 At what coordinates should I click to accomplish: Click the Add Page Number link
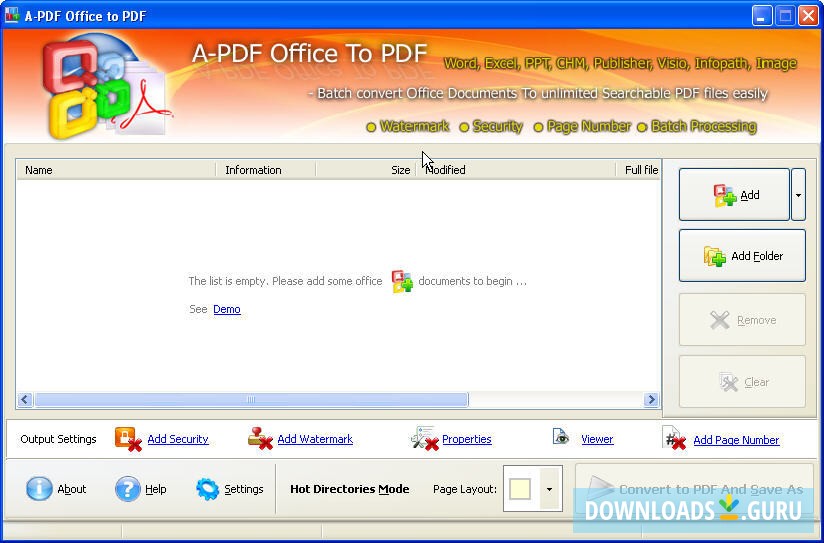point(736,440)
